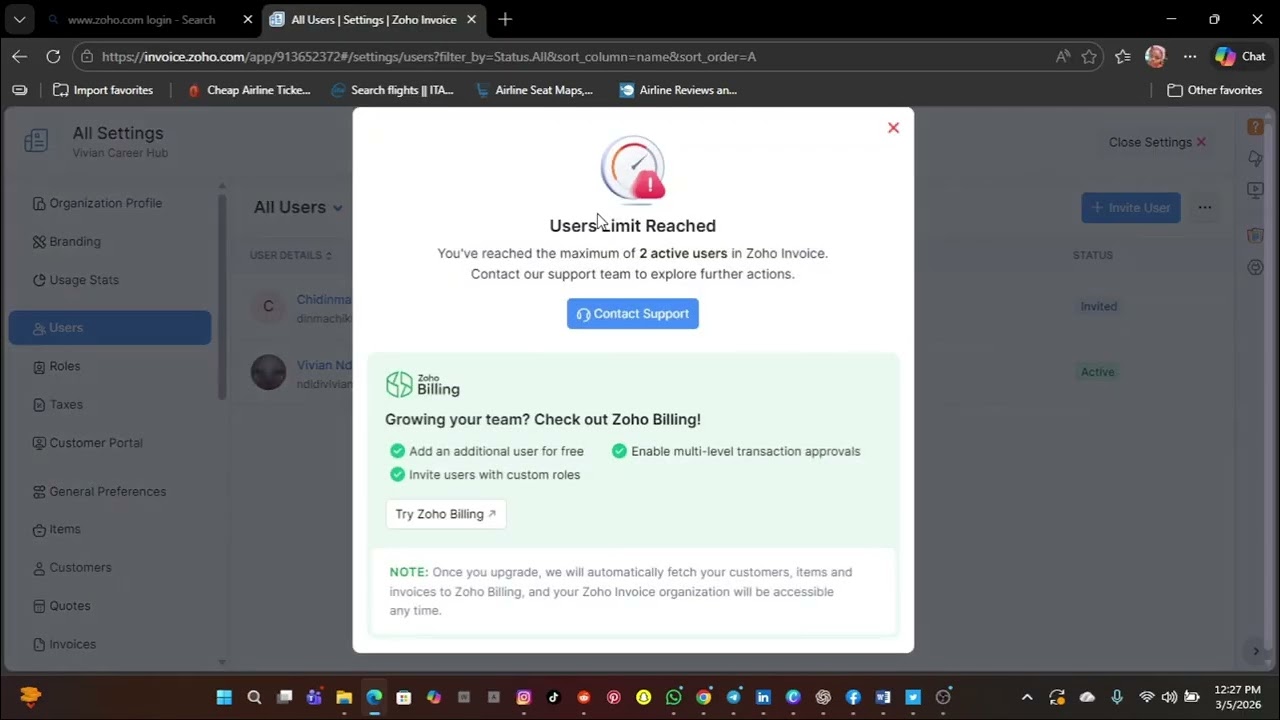Open the Import favorites bookmark
Image resolution: width=1280 pixels, height=720 pixels.
(x=103, y=90)
